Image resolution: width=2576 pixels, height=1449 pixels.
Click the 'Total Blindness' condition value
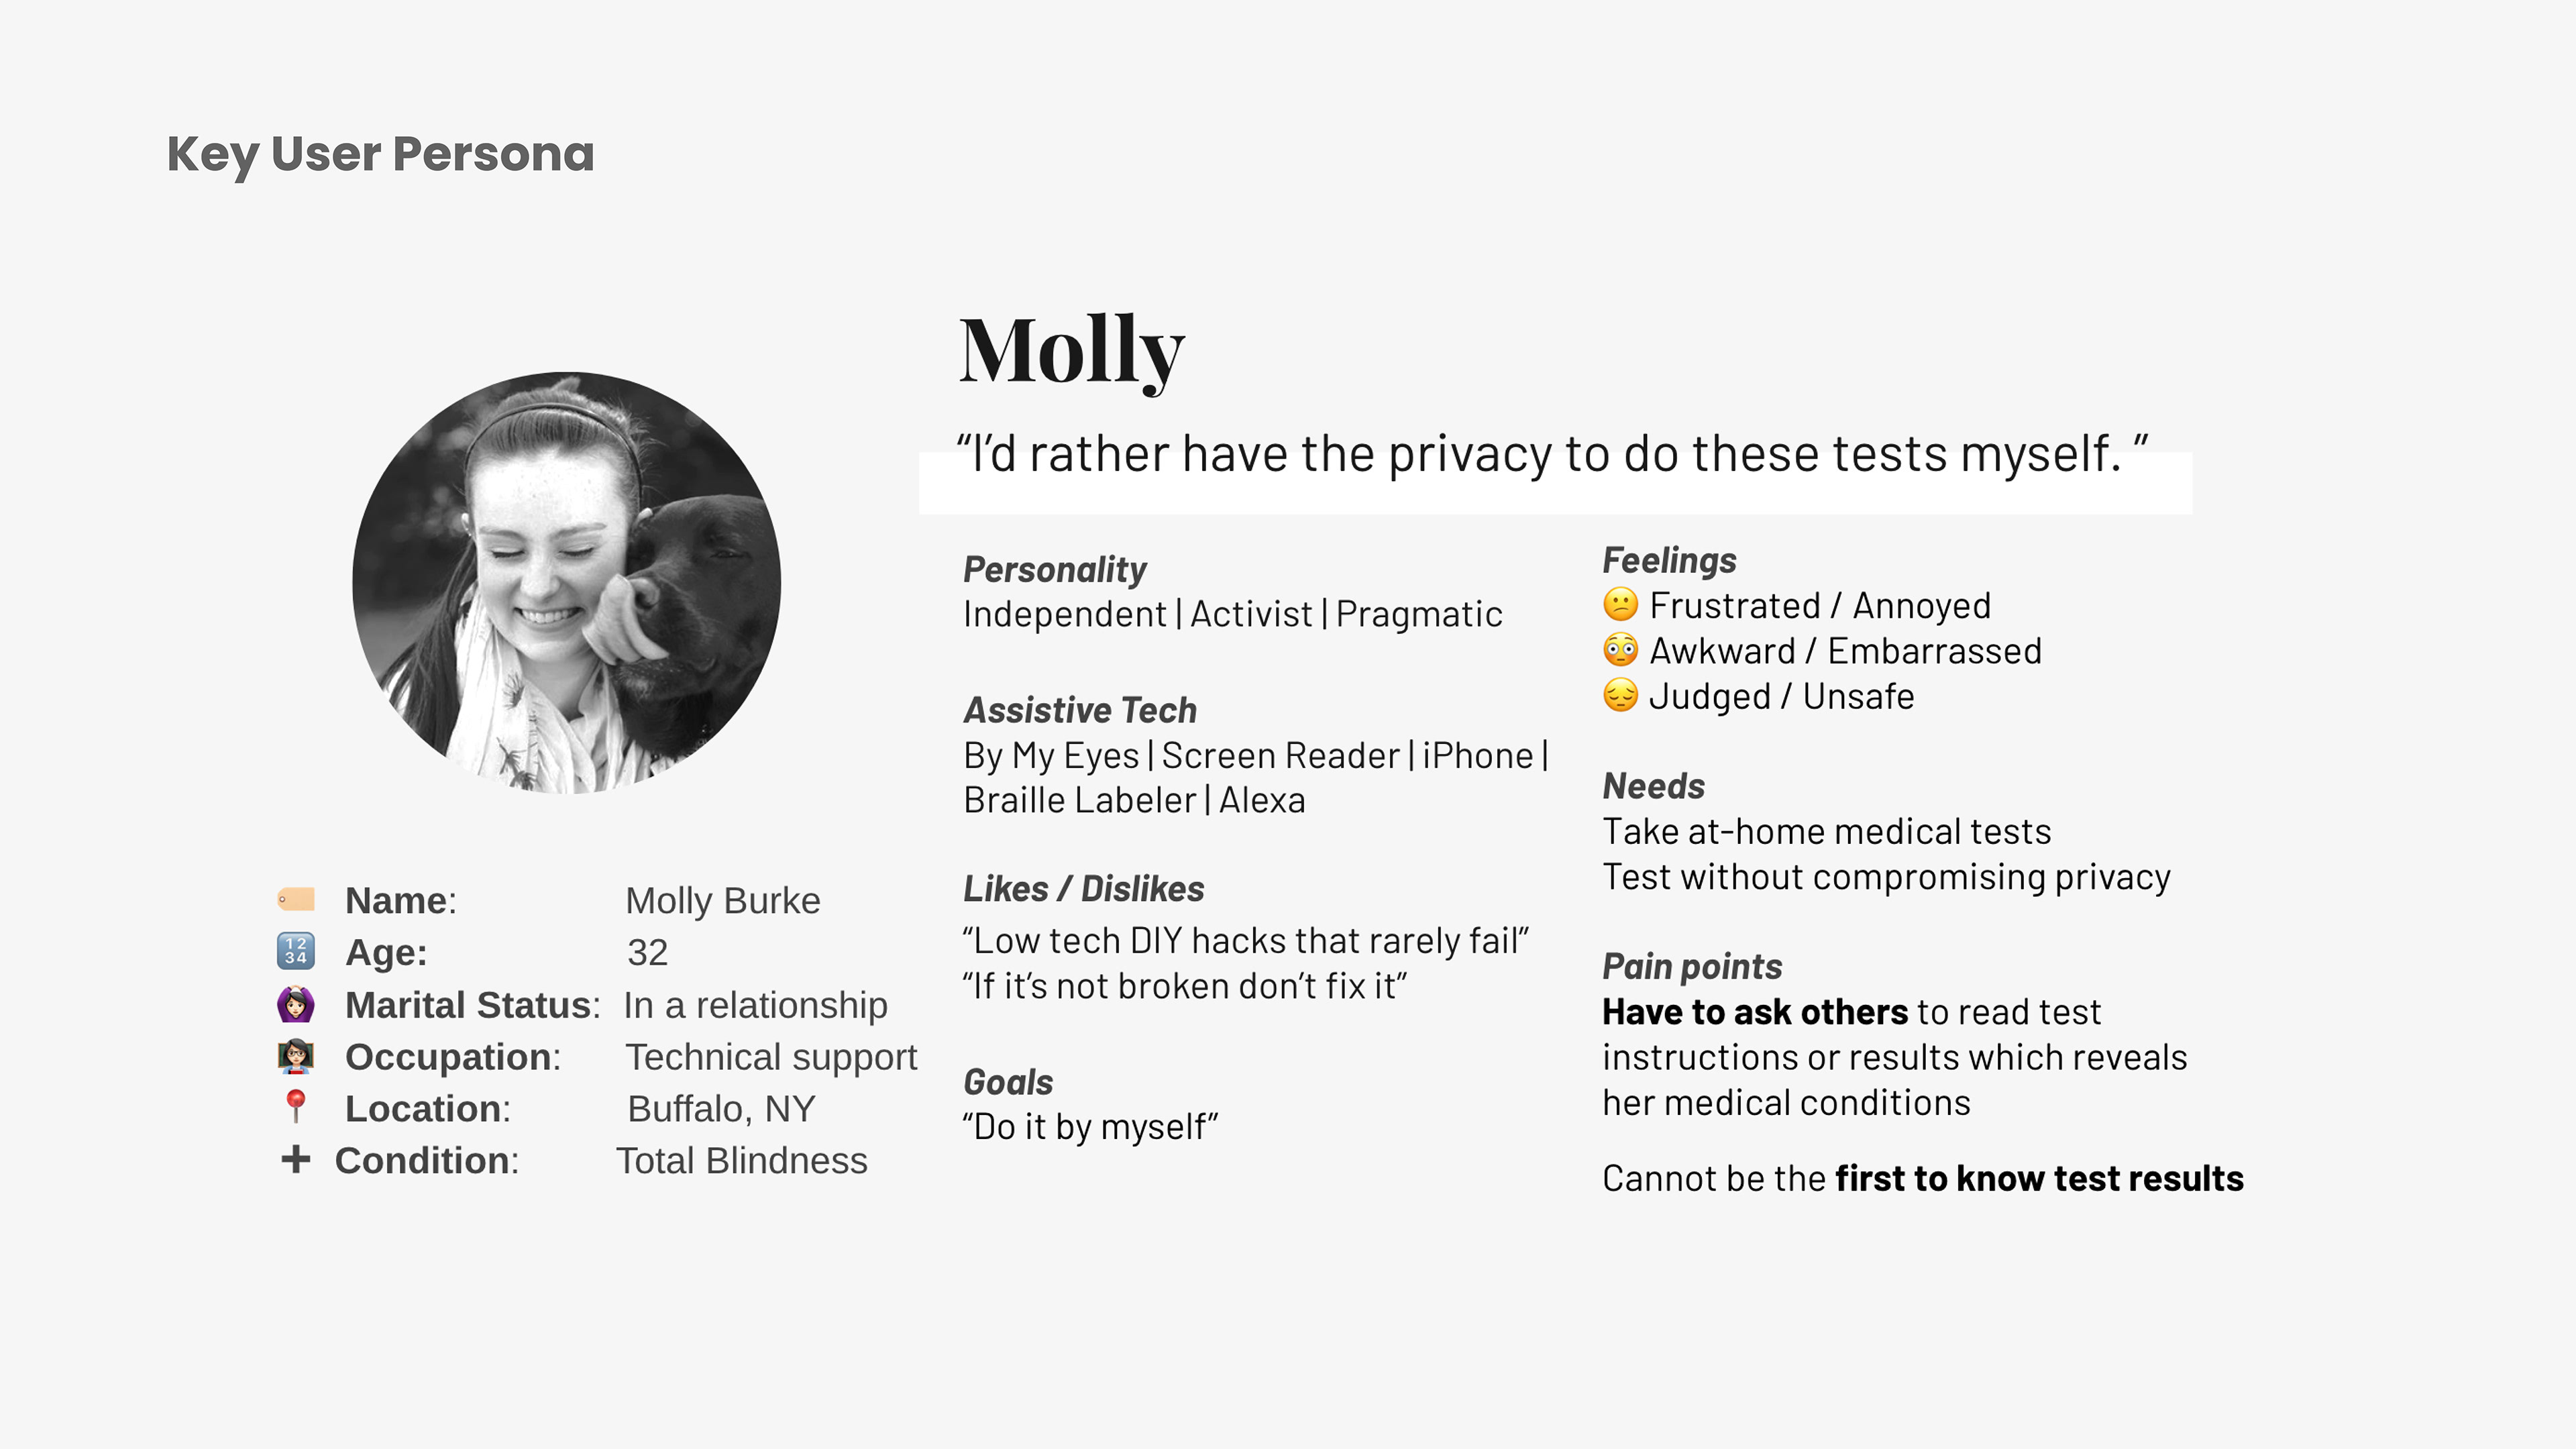(x=742, y=1160)
